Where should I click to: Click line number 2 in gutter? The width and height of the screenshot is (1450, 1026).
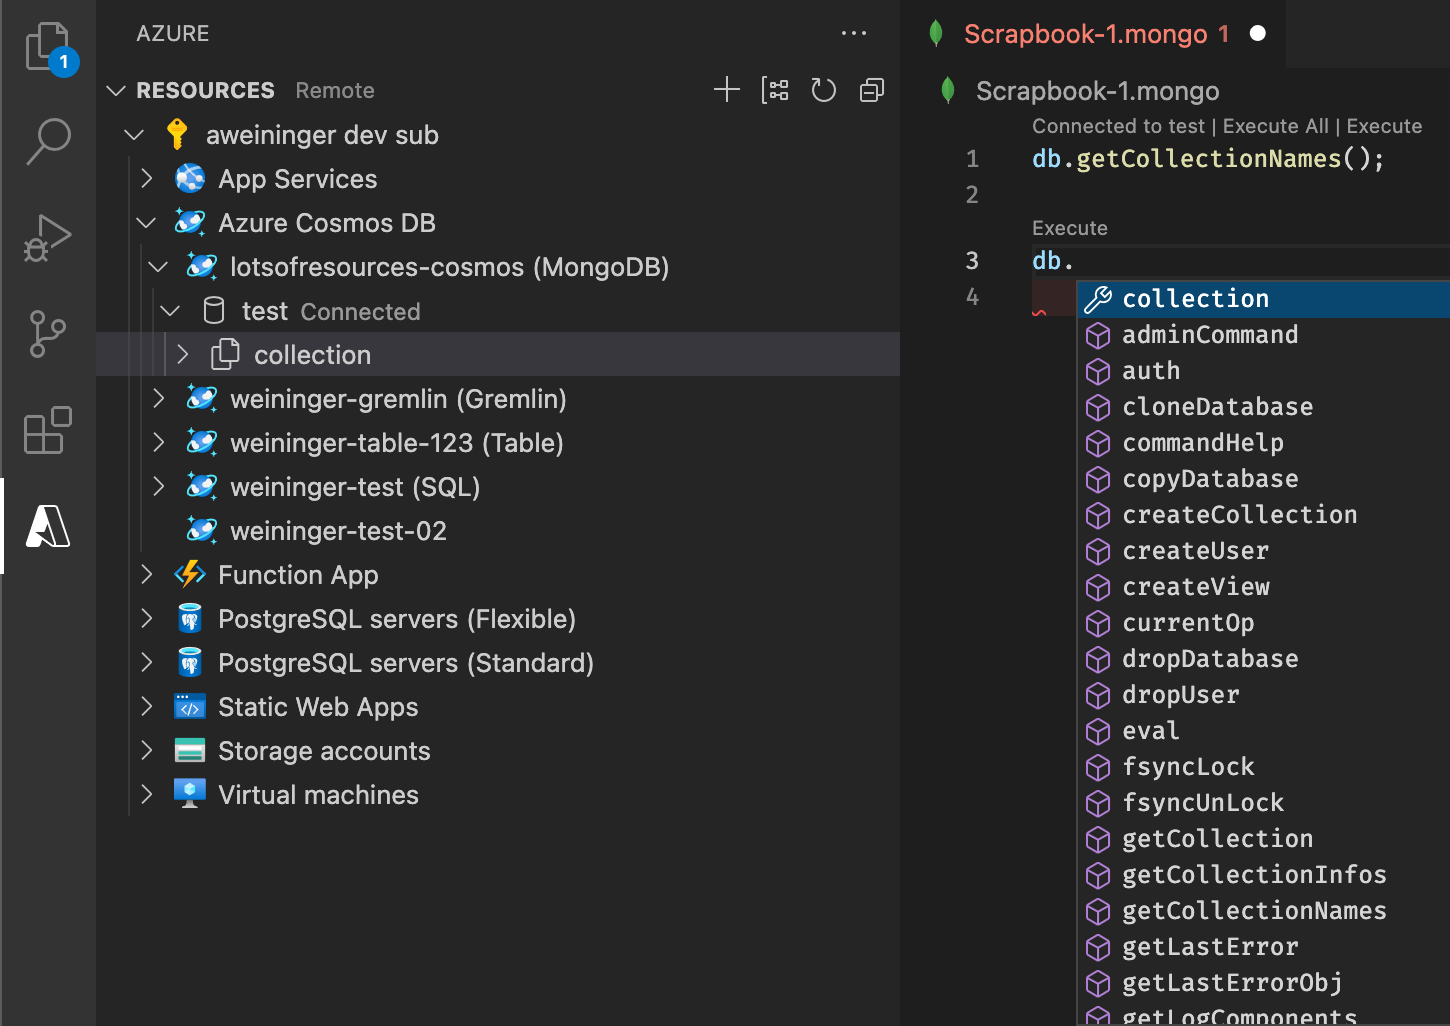coord(972,195)
